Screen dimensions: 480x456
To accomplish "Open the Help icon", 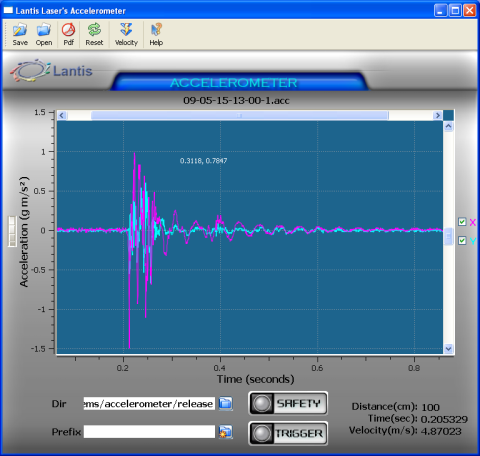I will (x=156, y=34).
